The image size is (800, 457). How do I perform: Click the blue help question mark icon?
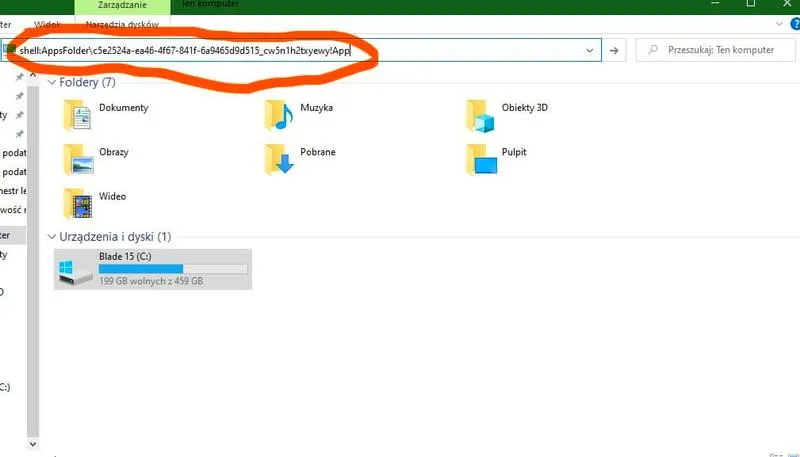(x=795, y=24)
